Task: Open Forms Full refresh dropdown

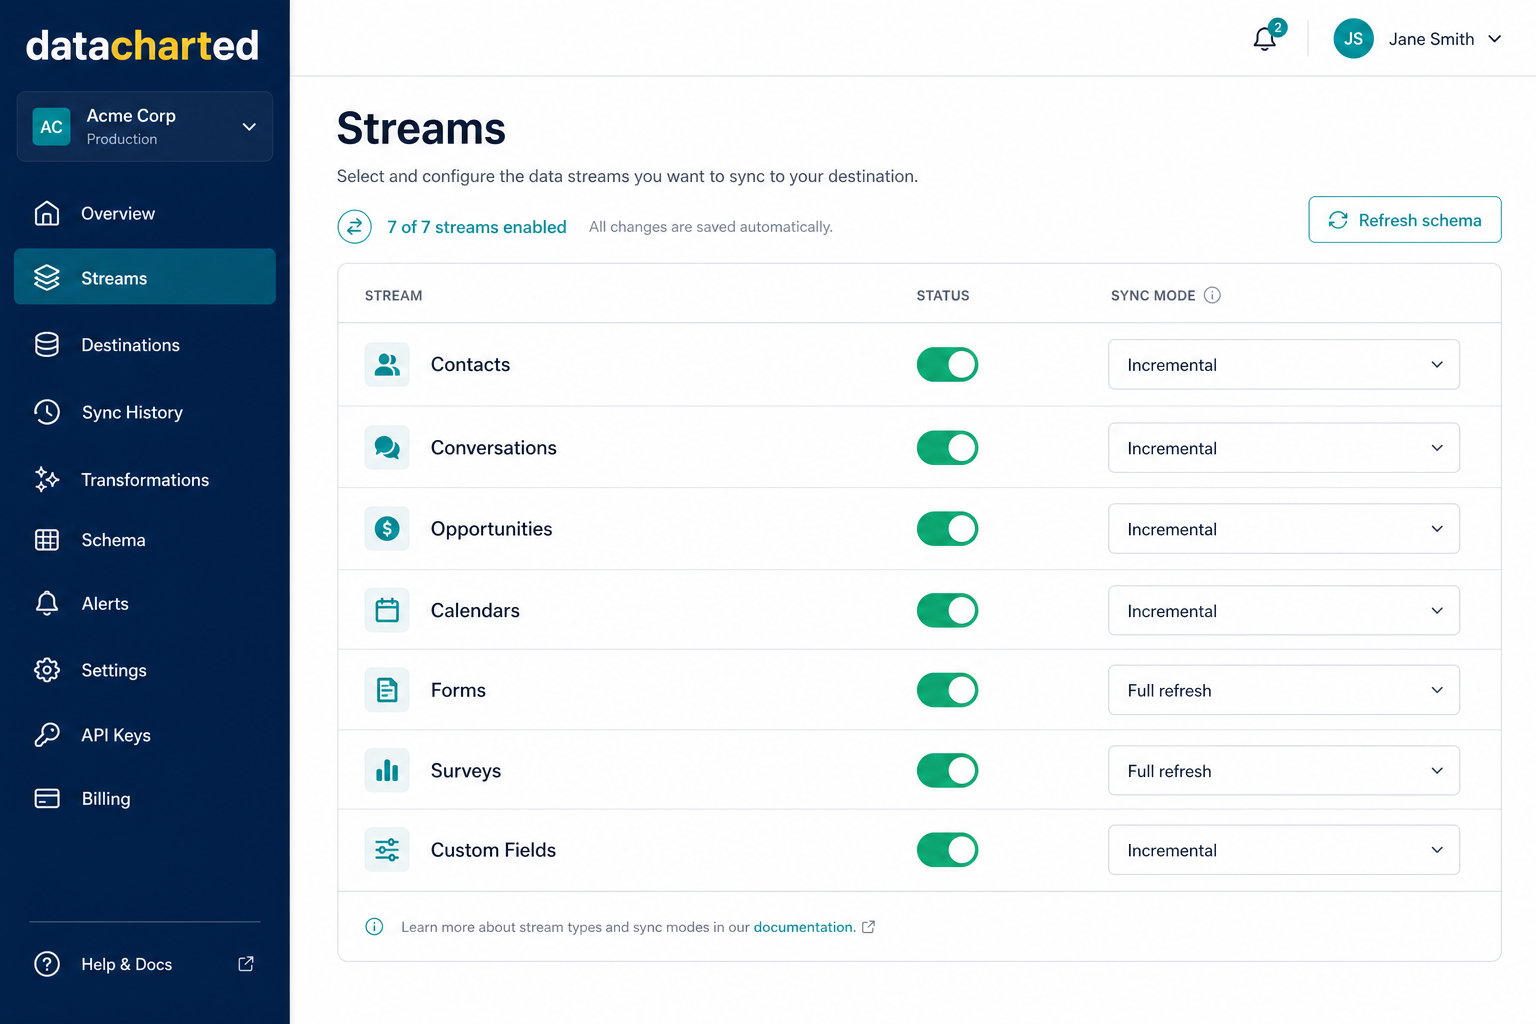Action: tap(1284, 690)
